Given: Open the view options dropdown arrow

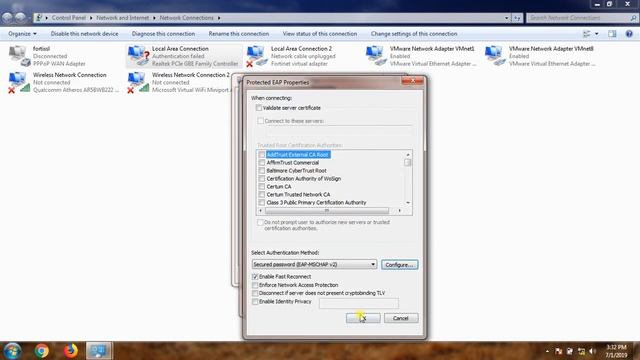Looking at the screenshot, I should tap(597, 34).
